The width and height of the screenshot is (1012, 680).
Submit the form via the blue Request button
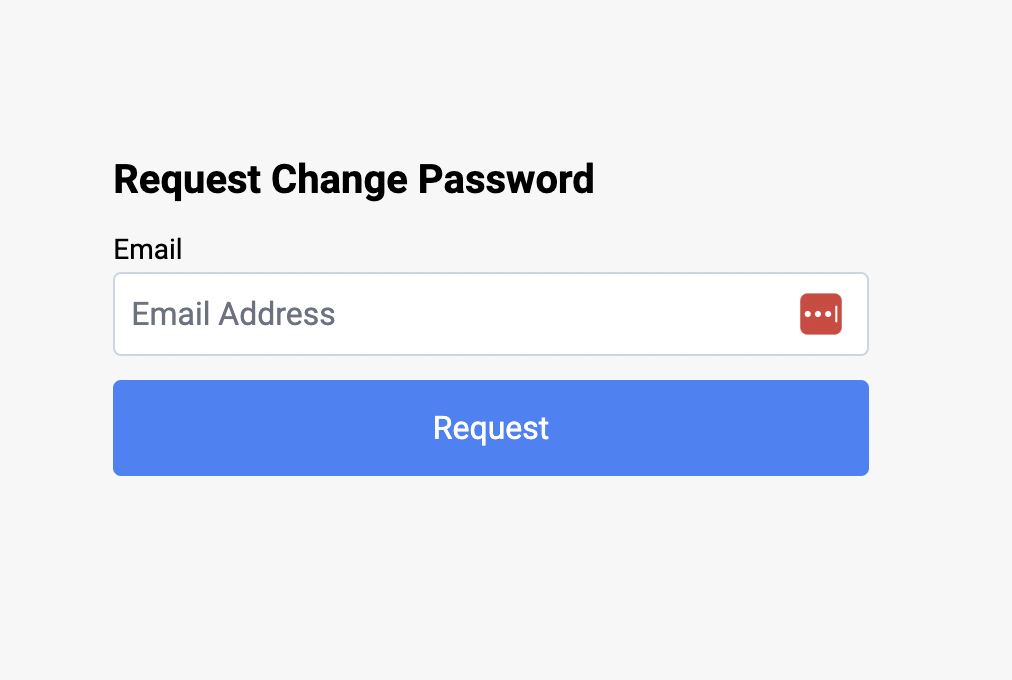click(x=490, y=428)
